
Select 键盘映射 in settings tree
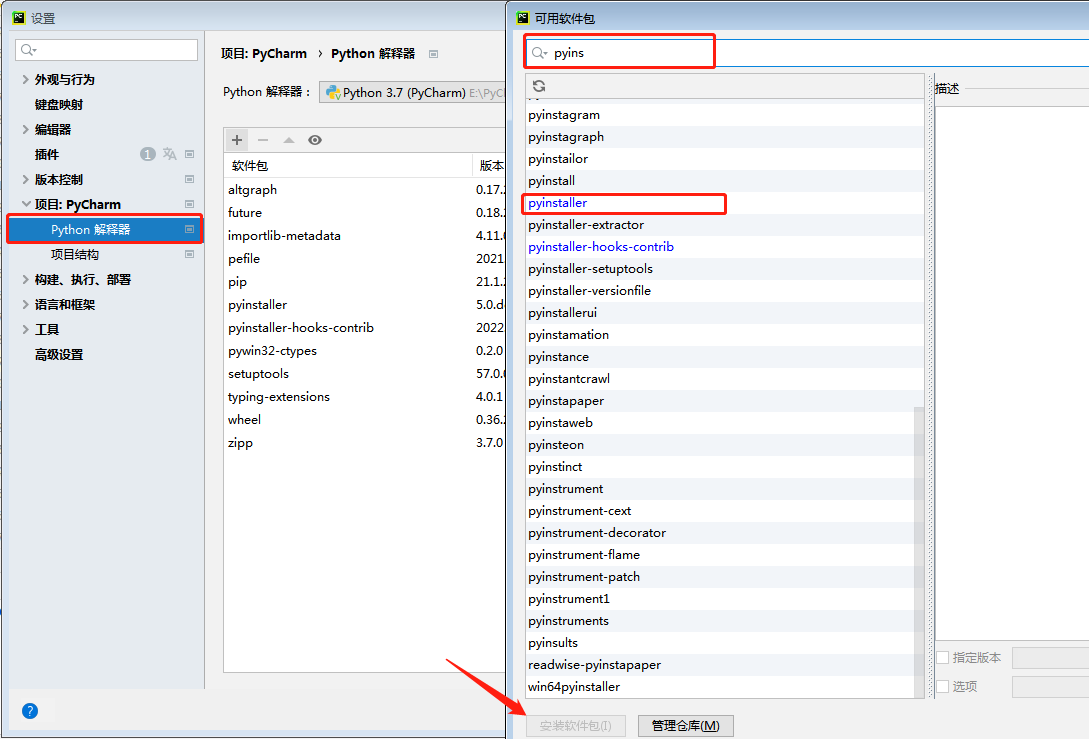point(59,104)
